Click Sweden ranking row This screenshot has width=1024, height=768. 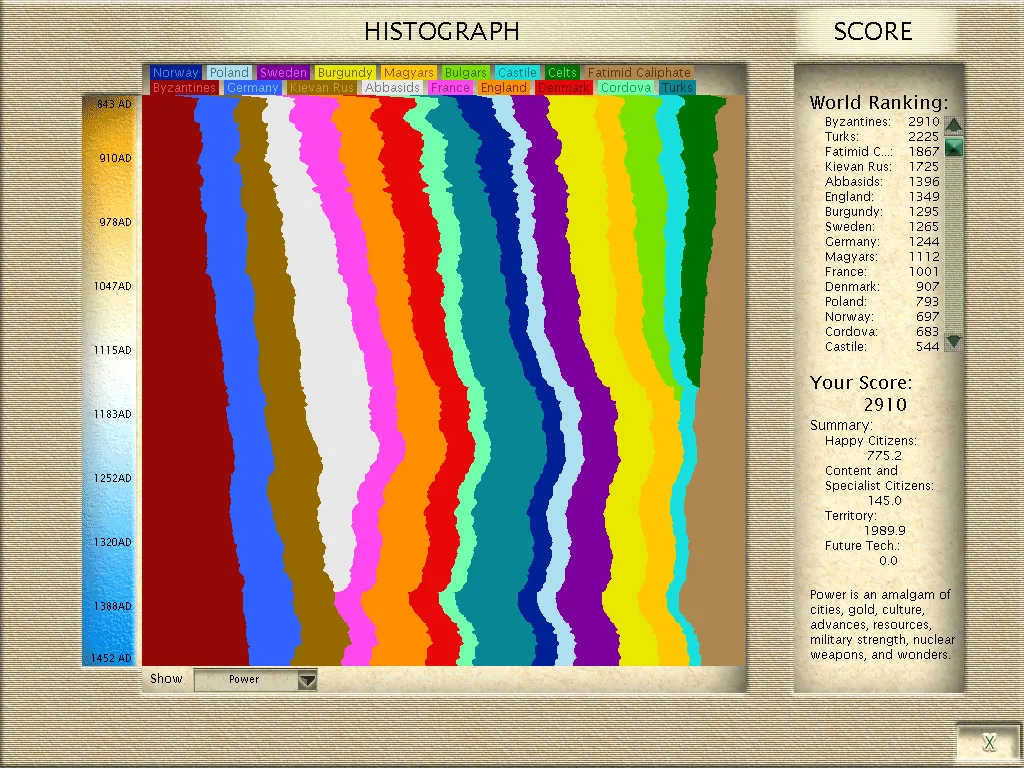882,227
